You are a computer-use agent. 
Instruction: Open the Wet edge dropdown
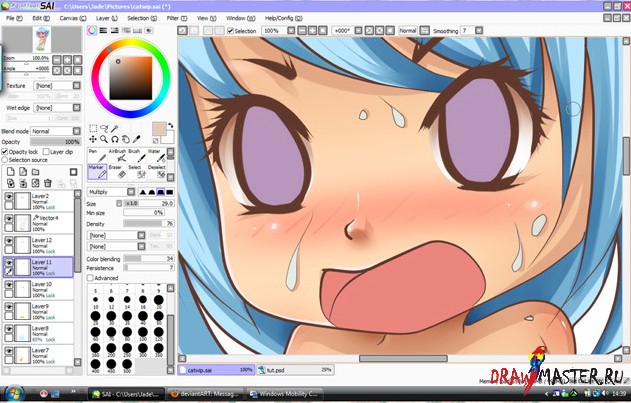(x=58, y=108)
